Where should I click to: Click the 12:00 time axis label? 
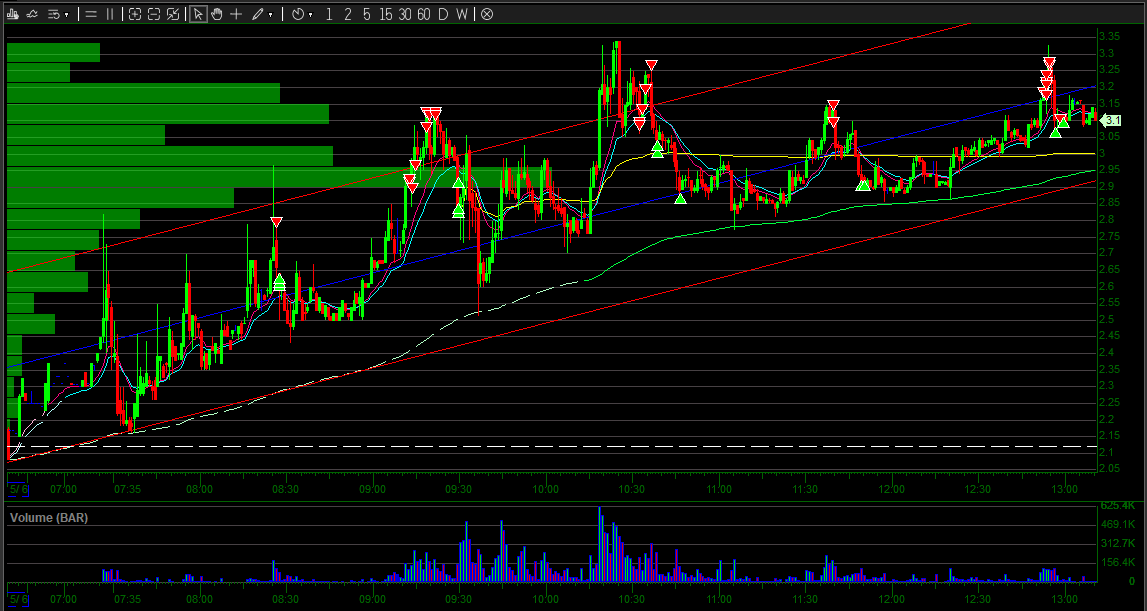(x=892, y=490)
